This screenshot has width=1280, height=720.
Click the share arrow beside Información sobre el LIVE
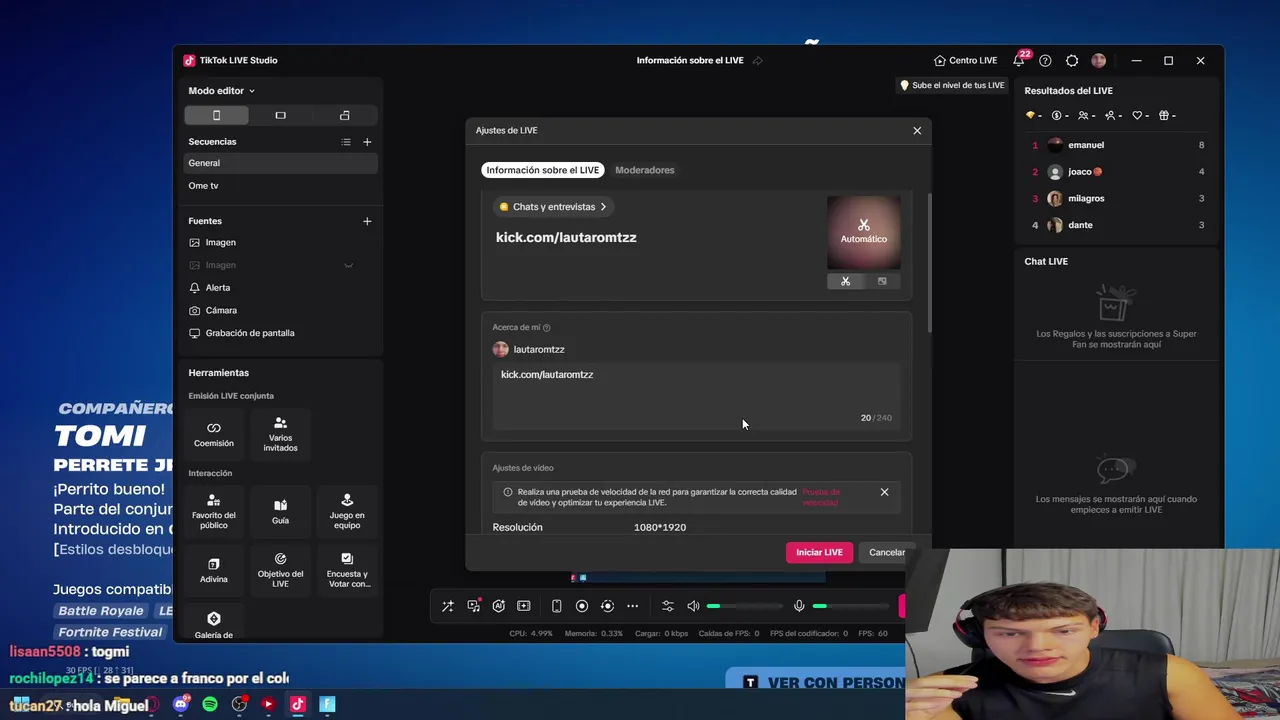pos(757,60)
